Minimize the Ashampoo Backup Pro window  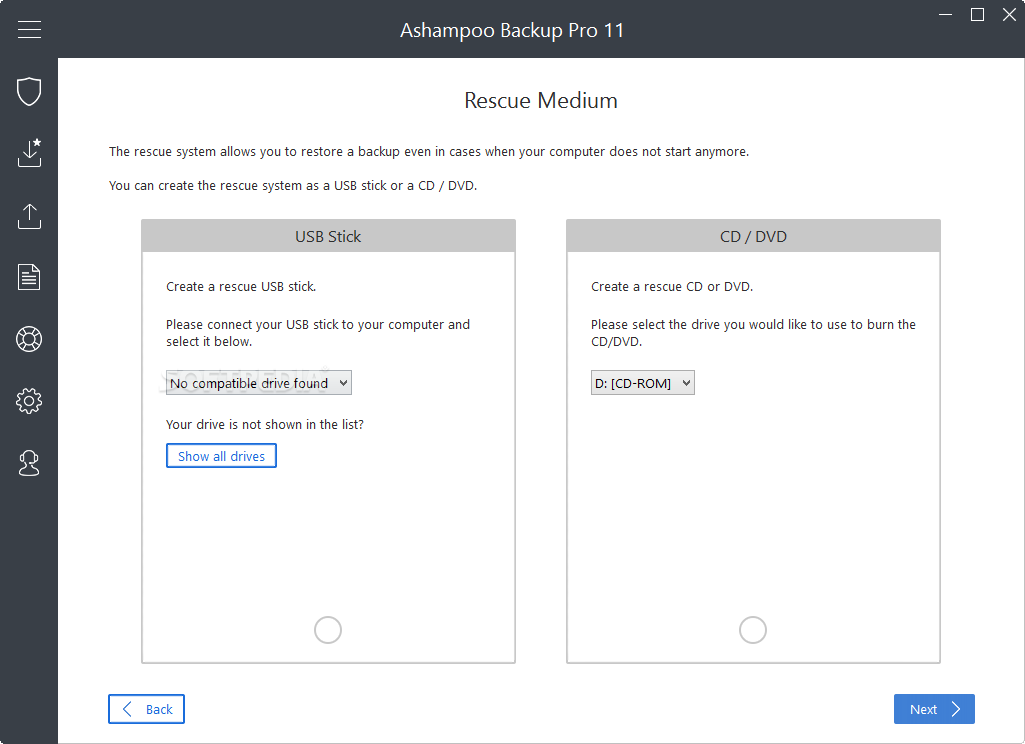945,14
